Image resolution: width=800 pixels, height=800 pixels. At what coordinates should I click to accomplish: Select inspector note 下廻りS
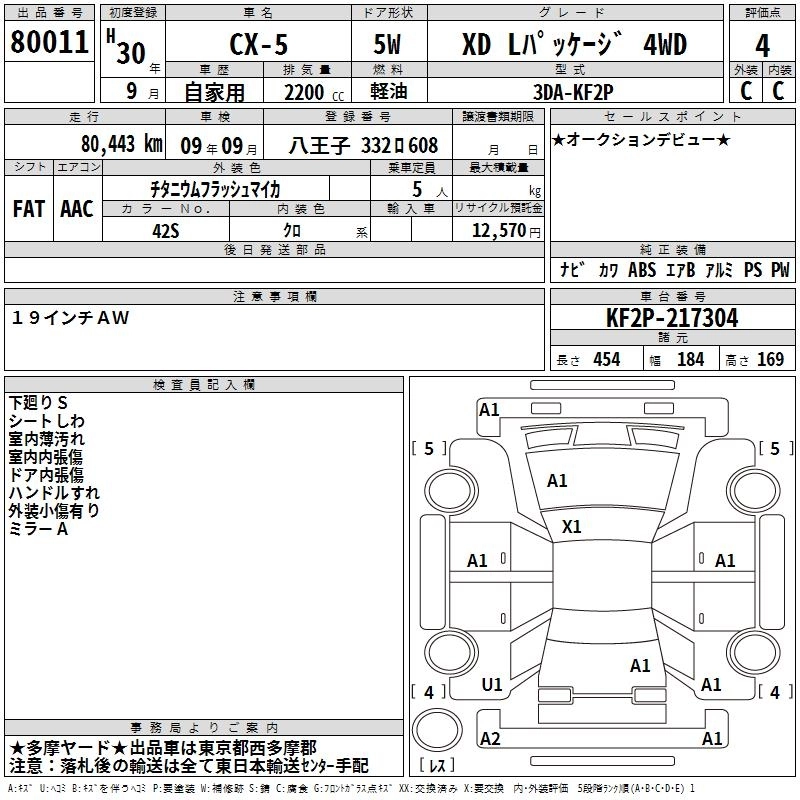click(x=38, y=403)
